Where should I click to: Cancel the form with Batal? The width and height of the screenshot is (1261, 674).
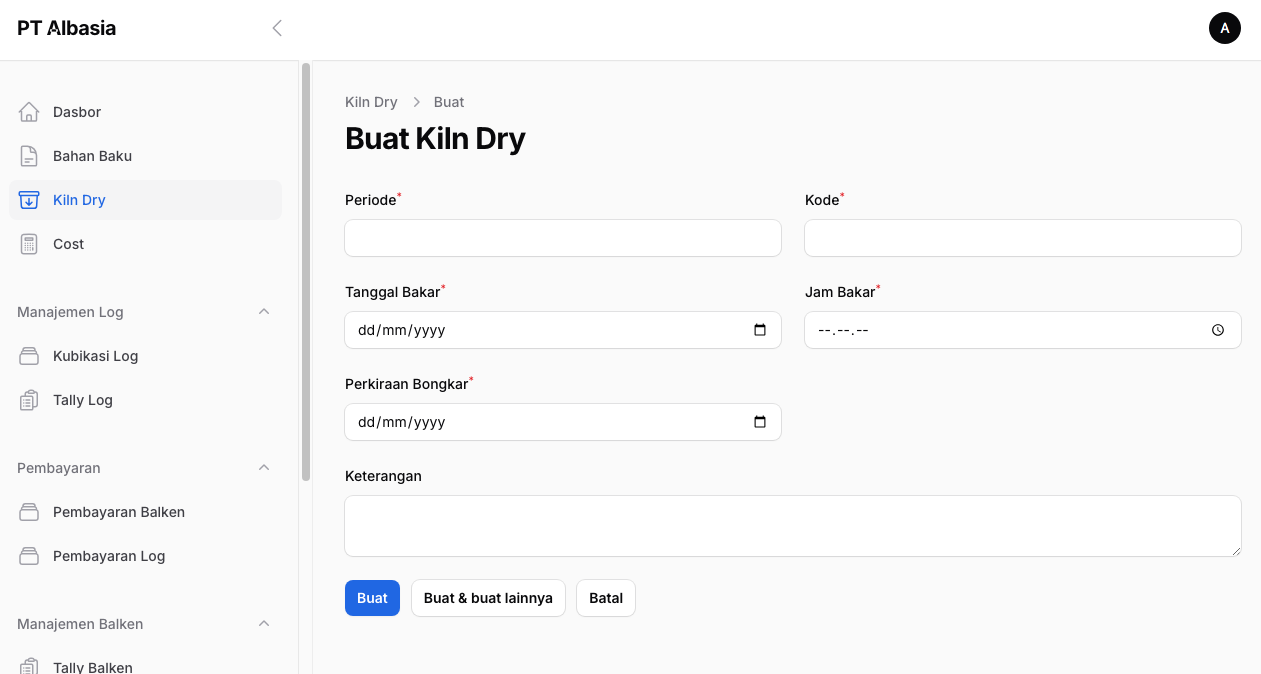point(605,598)
